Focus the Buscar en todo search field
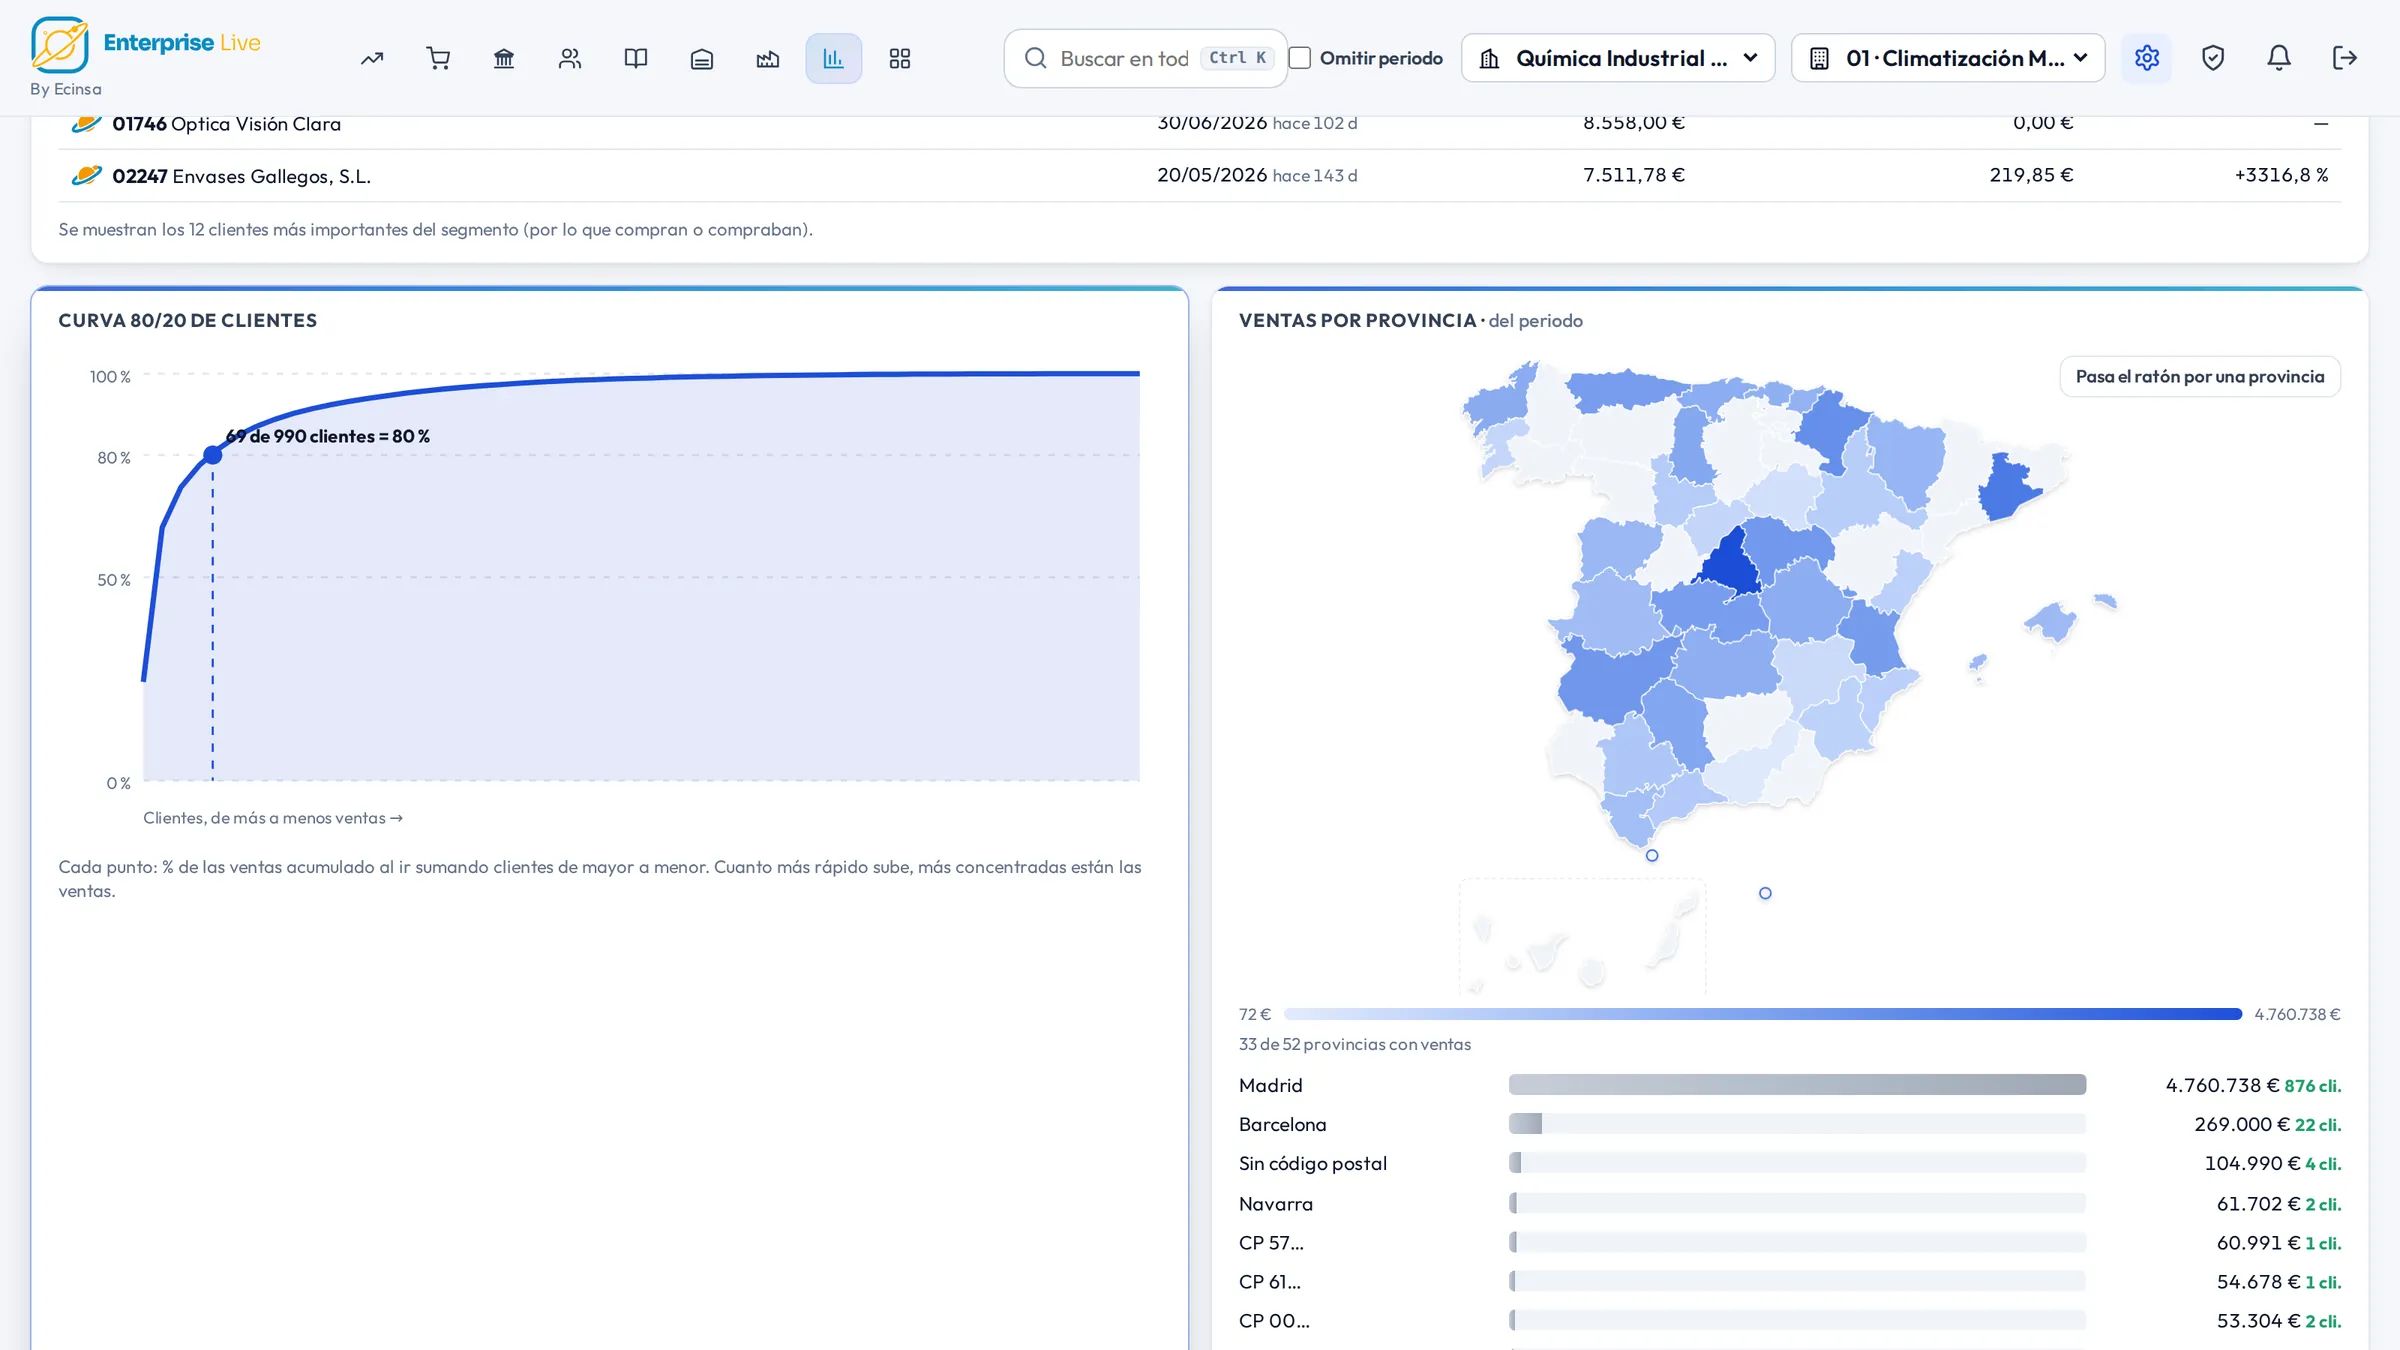The height and width of the screenshot is (1350, 2400). click(1146, 58)
